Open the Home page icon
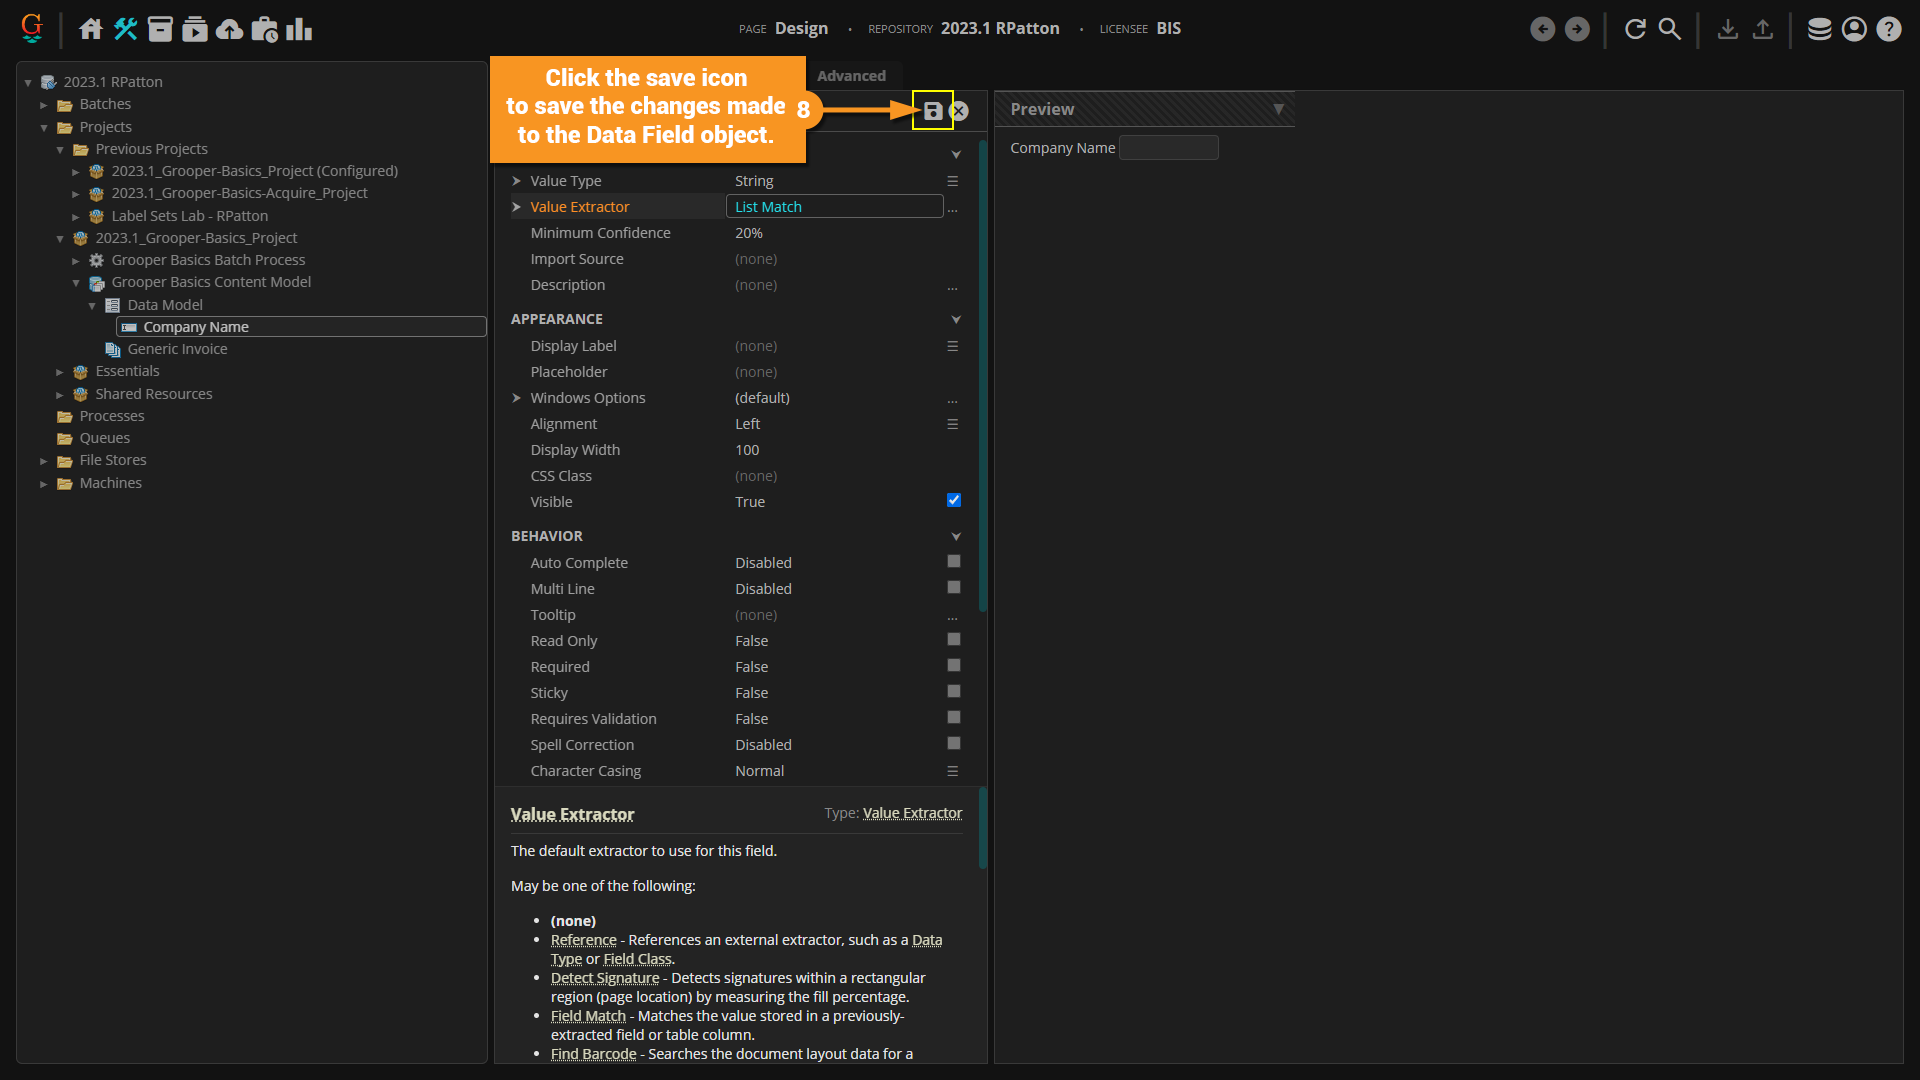Image resolution: width=1920 pixels, height=1080 pixels. [91, 29]
